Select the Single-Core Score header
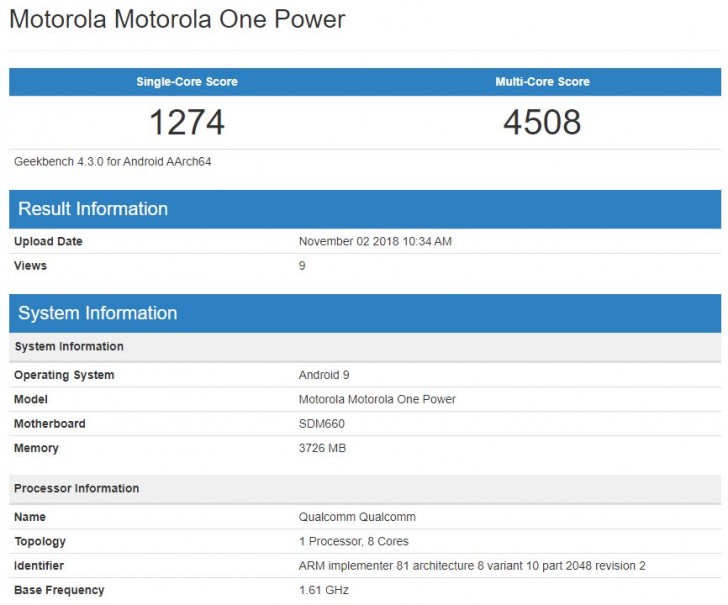Screen dimensions: 728x605 [187, 82]
